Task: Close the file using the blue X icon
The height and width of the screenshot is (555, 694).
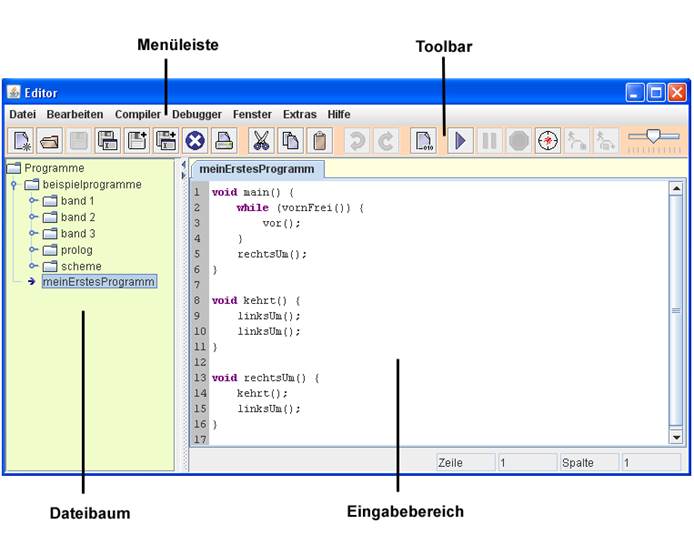Action: (195, 141)
